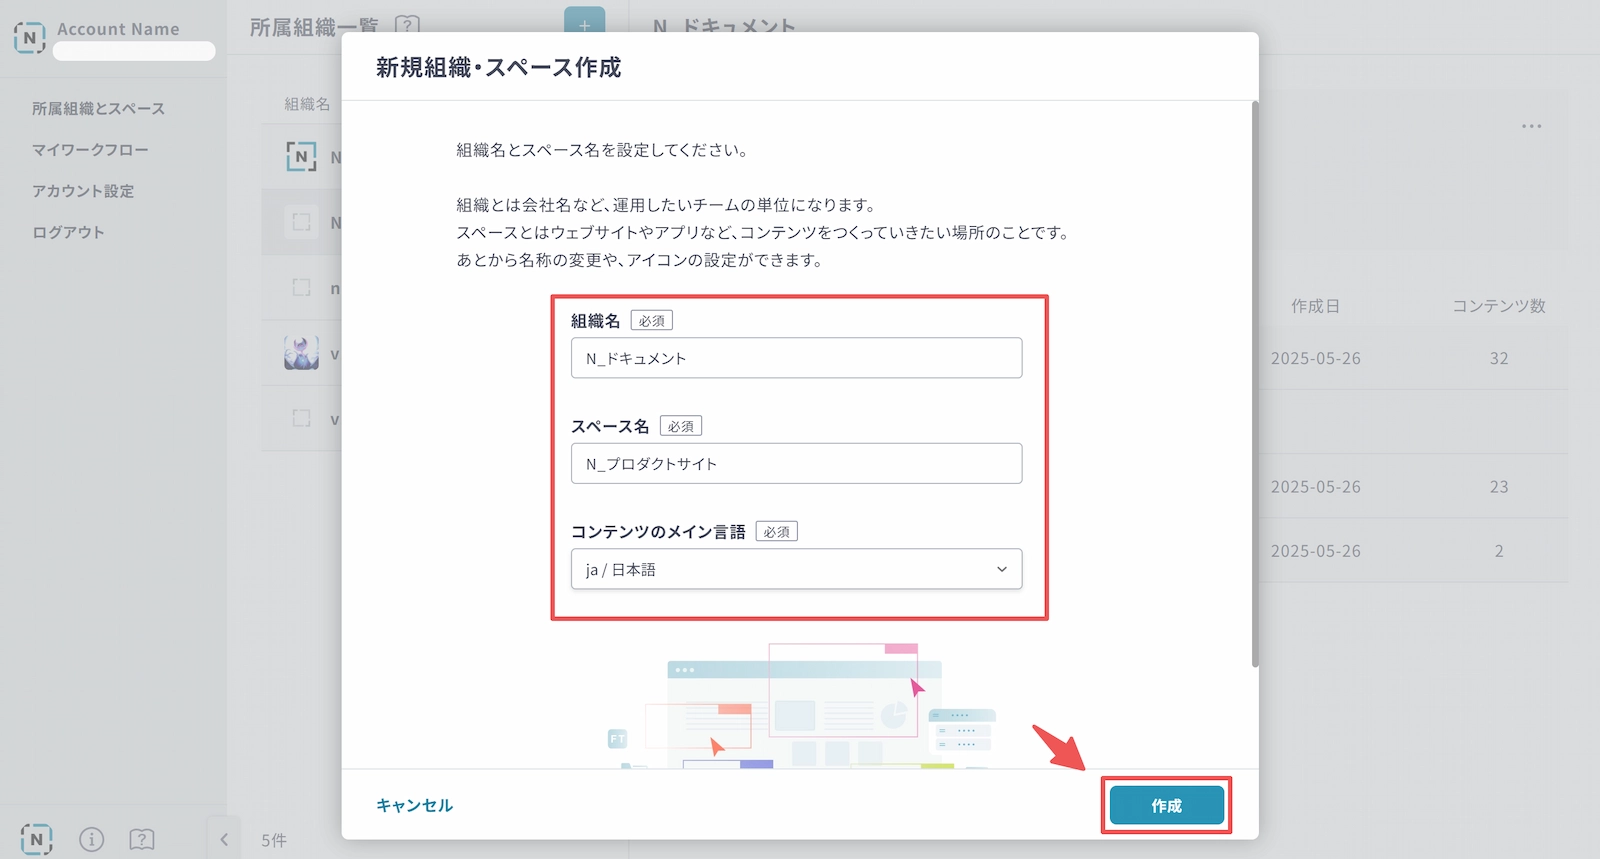The height and width of the screenshot is (859, 1600).
Task: Click the dialog's vertical scrollbar
Action: point(1254,385)
